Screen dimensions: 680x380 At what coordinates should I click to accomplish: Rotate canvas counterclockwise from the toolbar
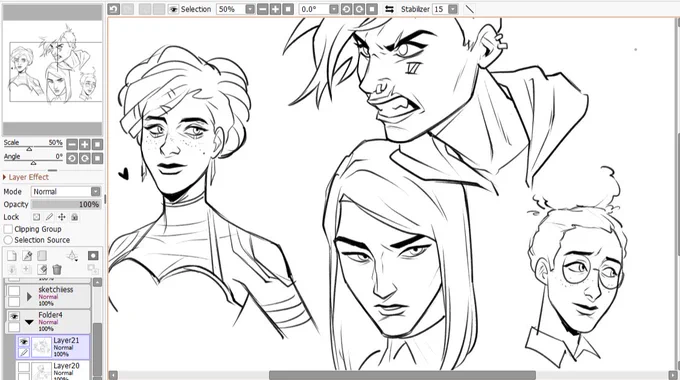pos(346,9)
